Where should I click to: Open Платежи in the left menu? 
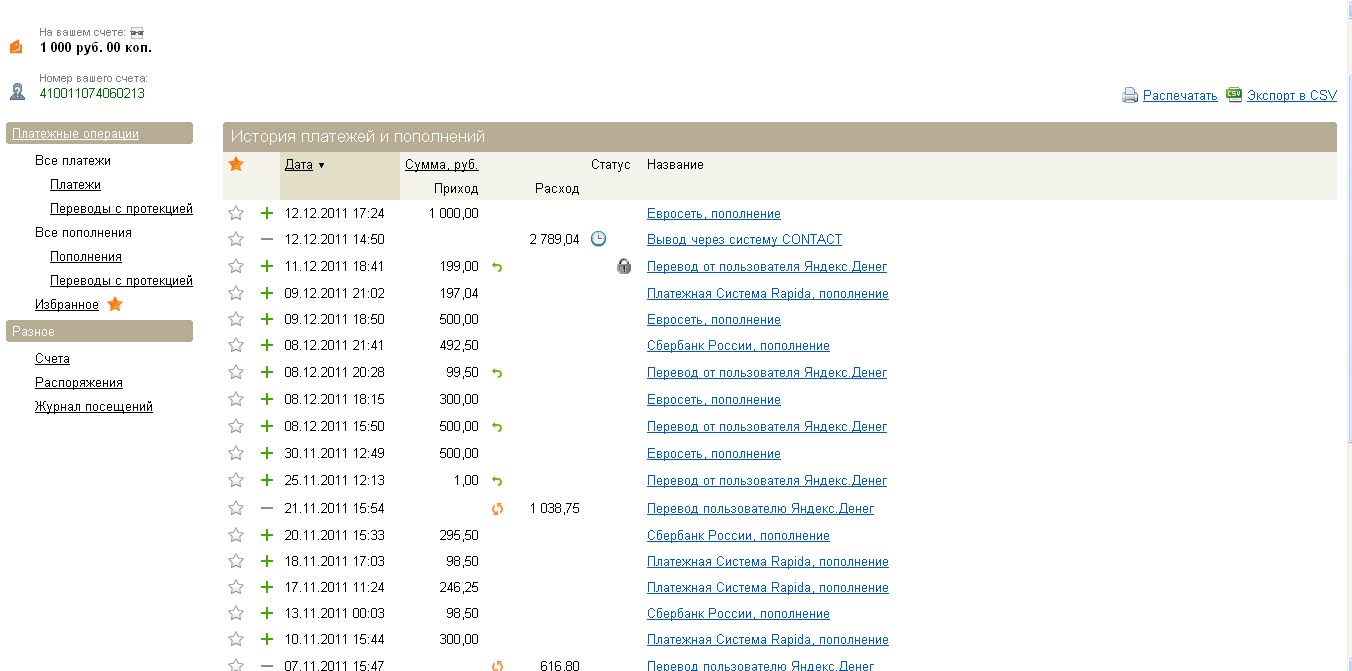(75, 185)
